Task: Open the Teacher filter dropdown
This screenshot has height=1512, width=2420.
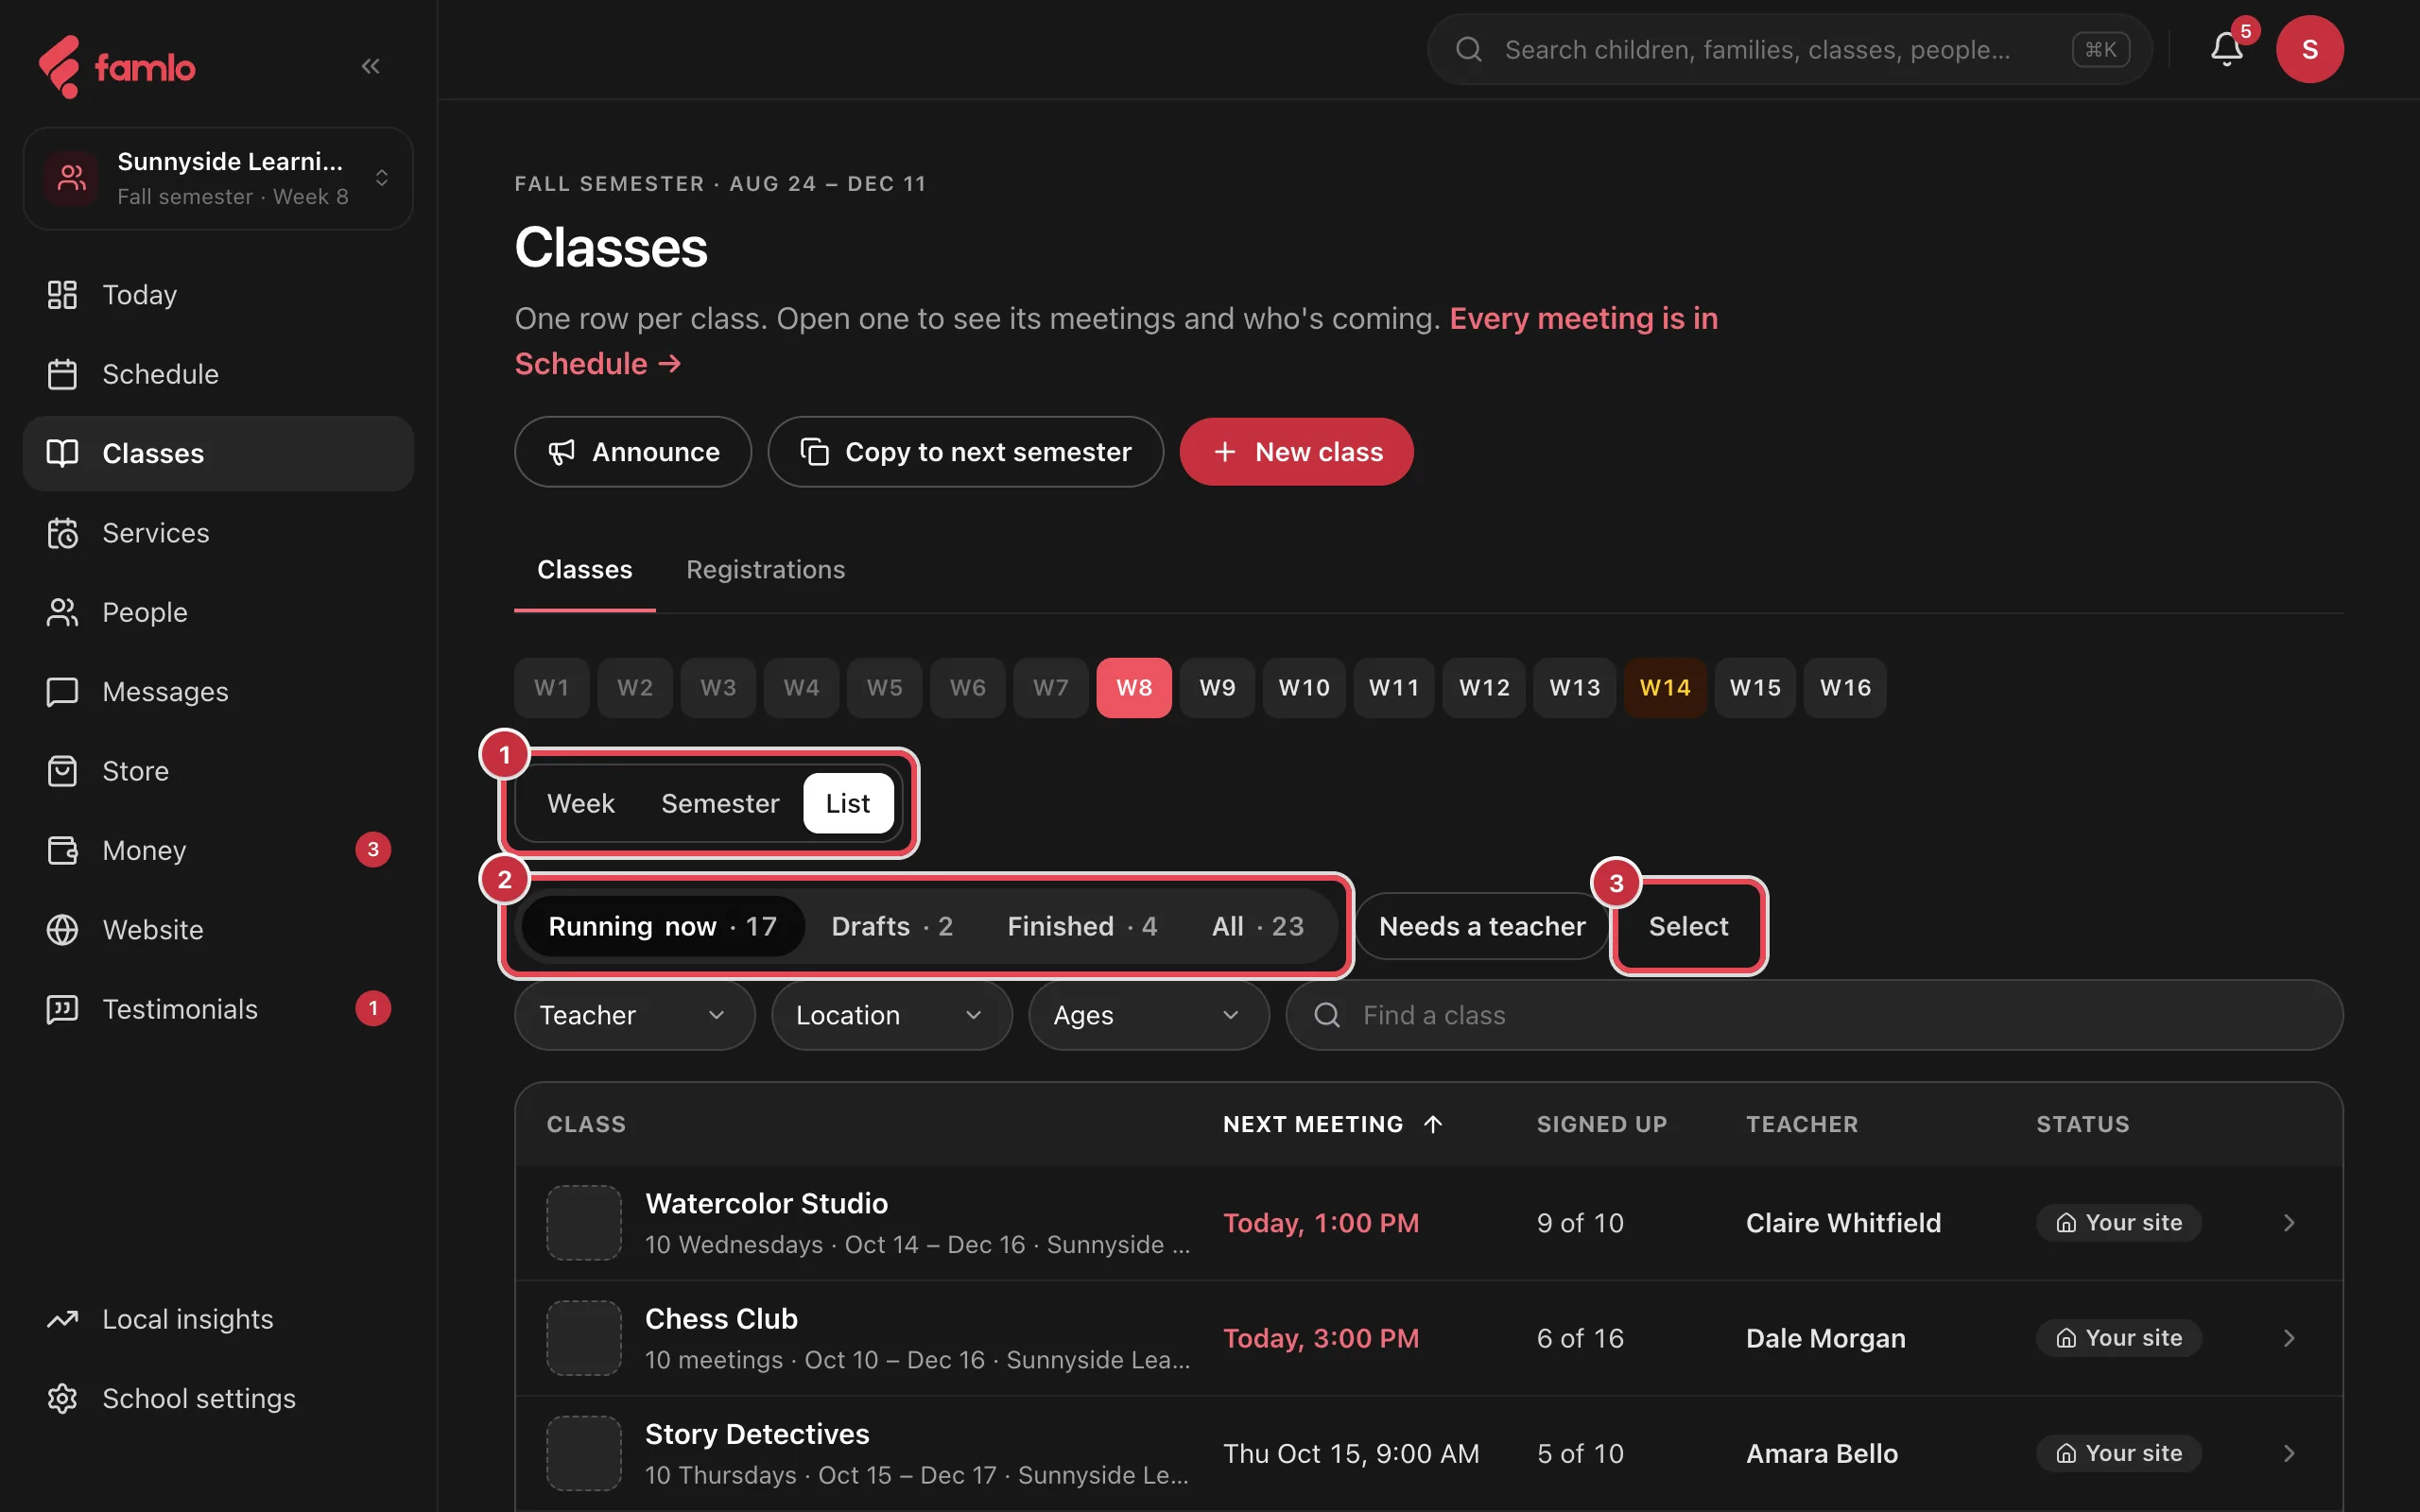Action: [634, 1015]
